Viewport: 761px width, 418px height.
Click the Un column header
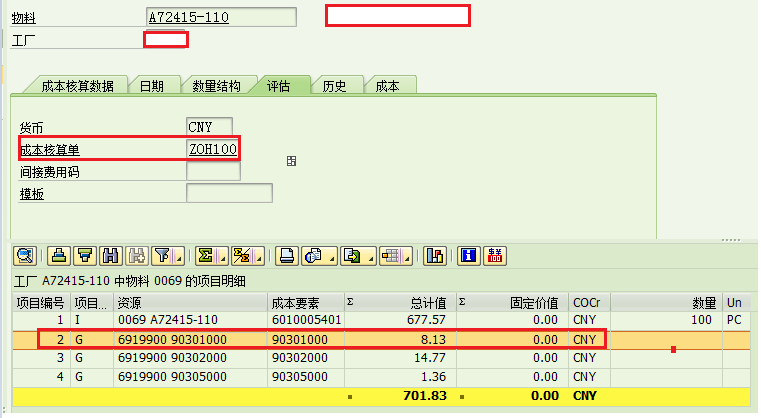pos(736,303)
